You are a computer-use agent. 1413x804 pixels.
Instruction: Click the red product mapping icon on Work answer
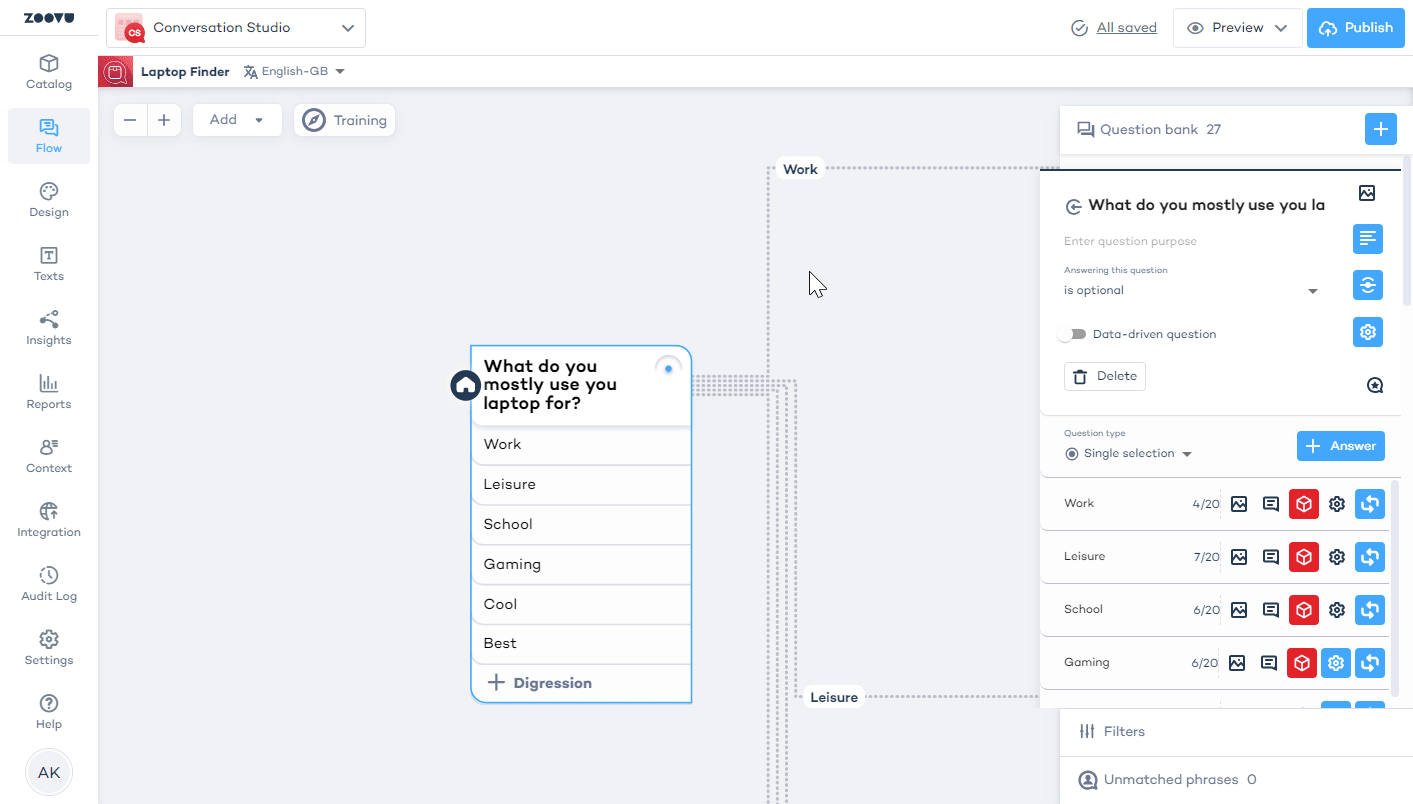point(1303,504)
